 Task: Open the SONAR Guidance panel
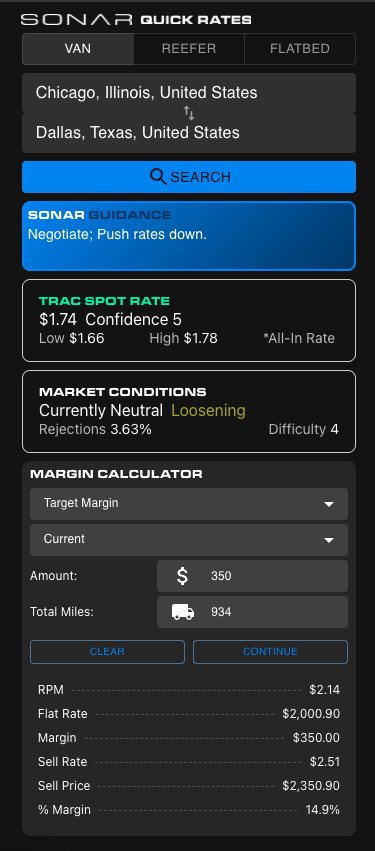pos(189,236)
